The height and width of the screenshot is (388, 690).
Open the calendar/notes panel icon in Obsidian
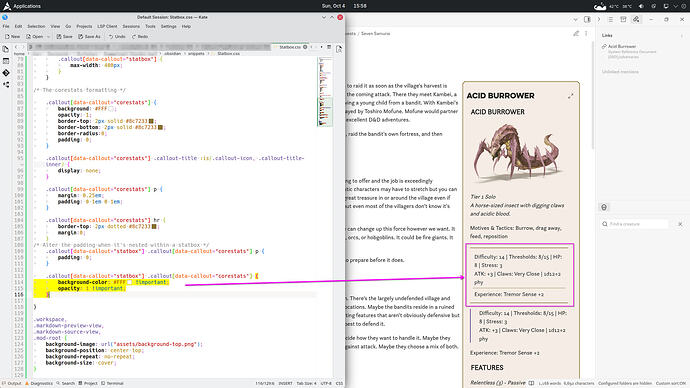[x=623, y=19]
